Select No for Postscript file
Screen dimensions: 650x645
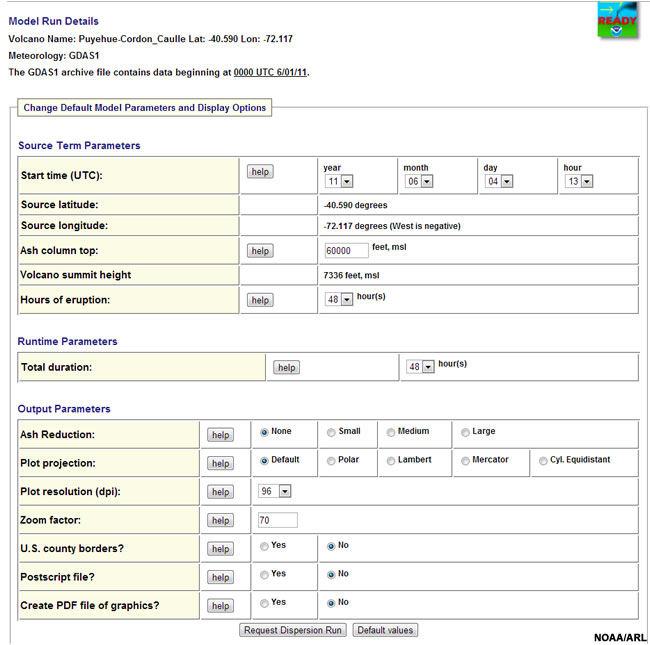[x=331, y=575]
